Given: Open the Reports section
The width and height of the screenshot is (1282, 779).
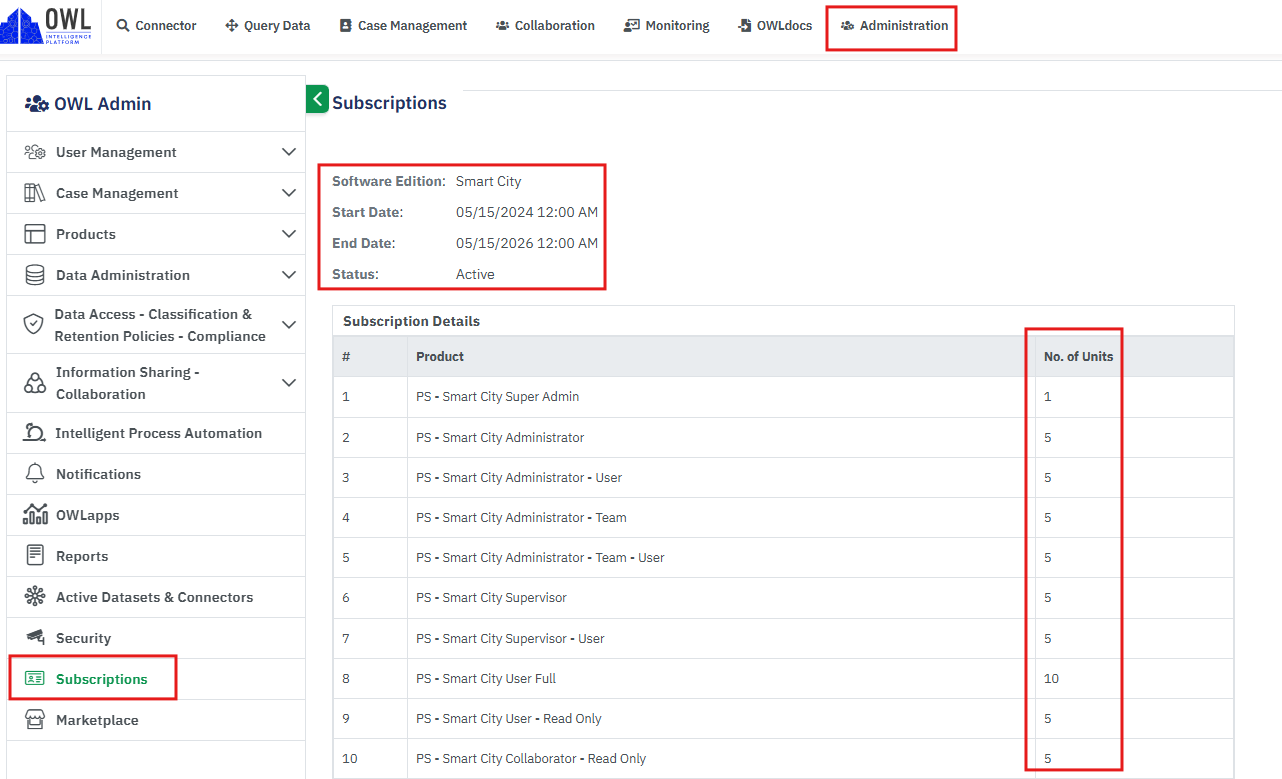Looking at the screenshot, I should point(156,556).
